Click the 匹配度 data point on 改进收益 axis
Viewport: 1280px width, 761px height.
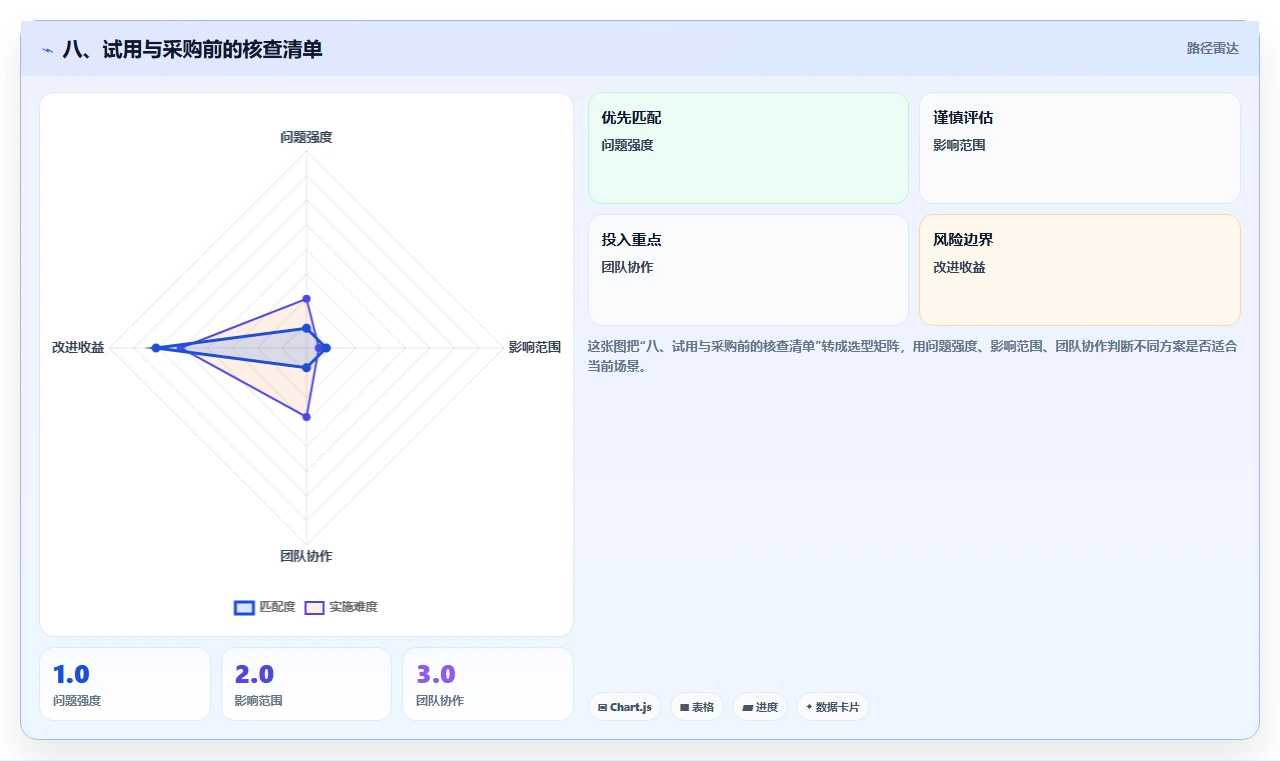(x=155, y=348)
